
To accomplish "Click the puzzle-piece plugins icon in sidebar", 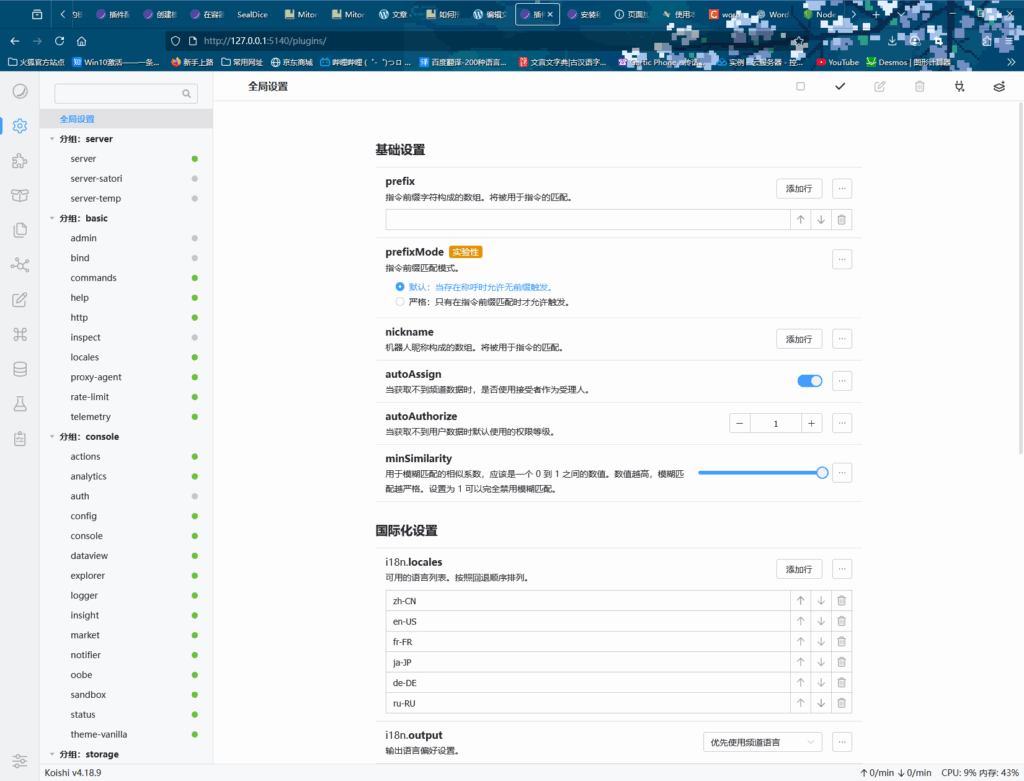I will (19, 161).
